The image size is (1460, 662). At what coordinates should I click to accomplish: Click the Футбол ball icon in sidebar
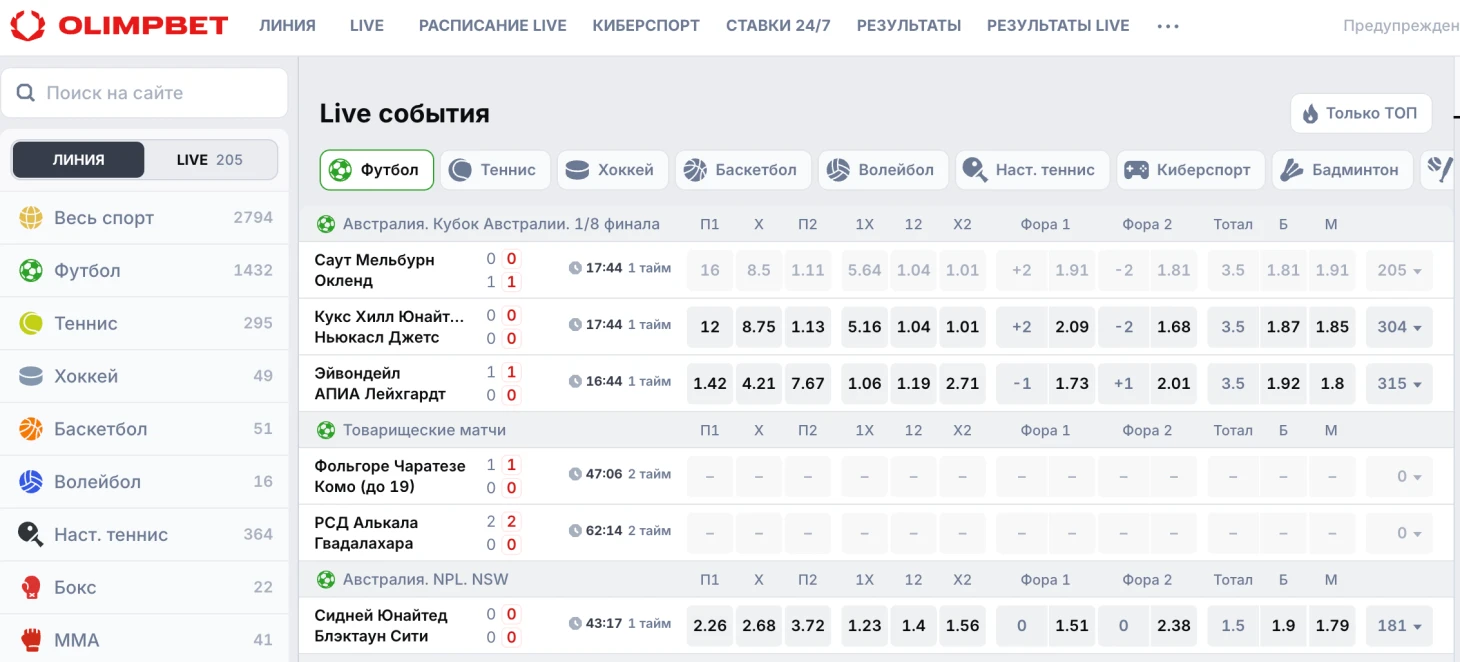[31, 271]
